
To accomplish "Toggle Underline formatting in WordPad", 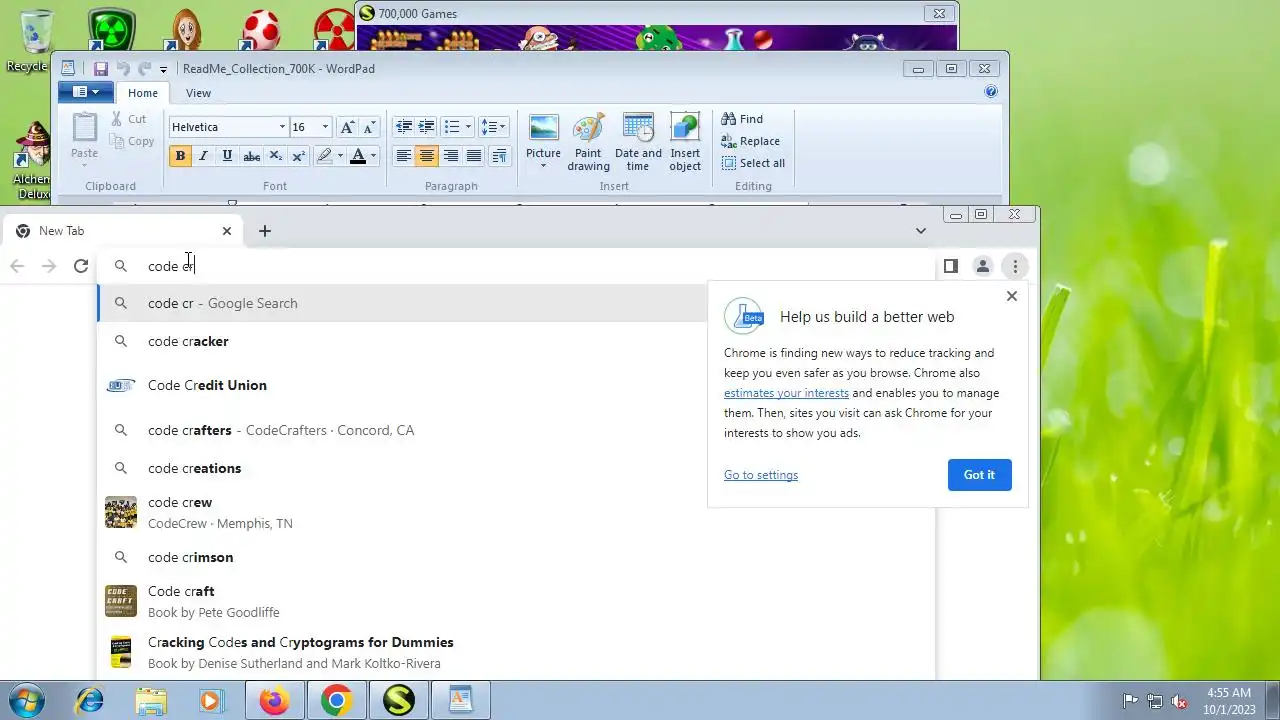I will tap(227, 156).
